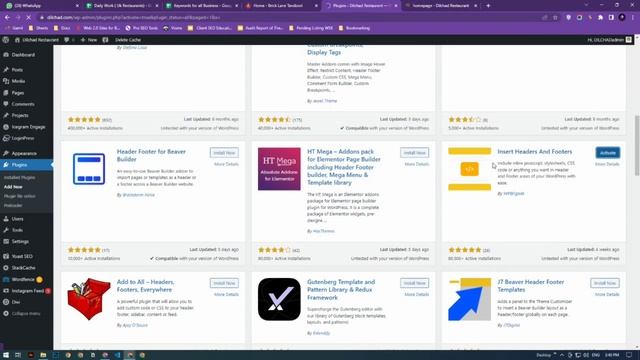Viewport: 640px width, 360px height.
Task: Click the Wordfence sidebar icon
Action: pos(6,280)
